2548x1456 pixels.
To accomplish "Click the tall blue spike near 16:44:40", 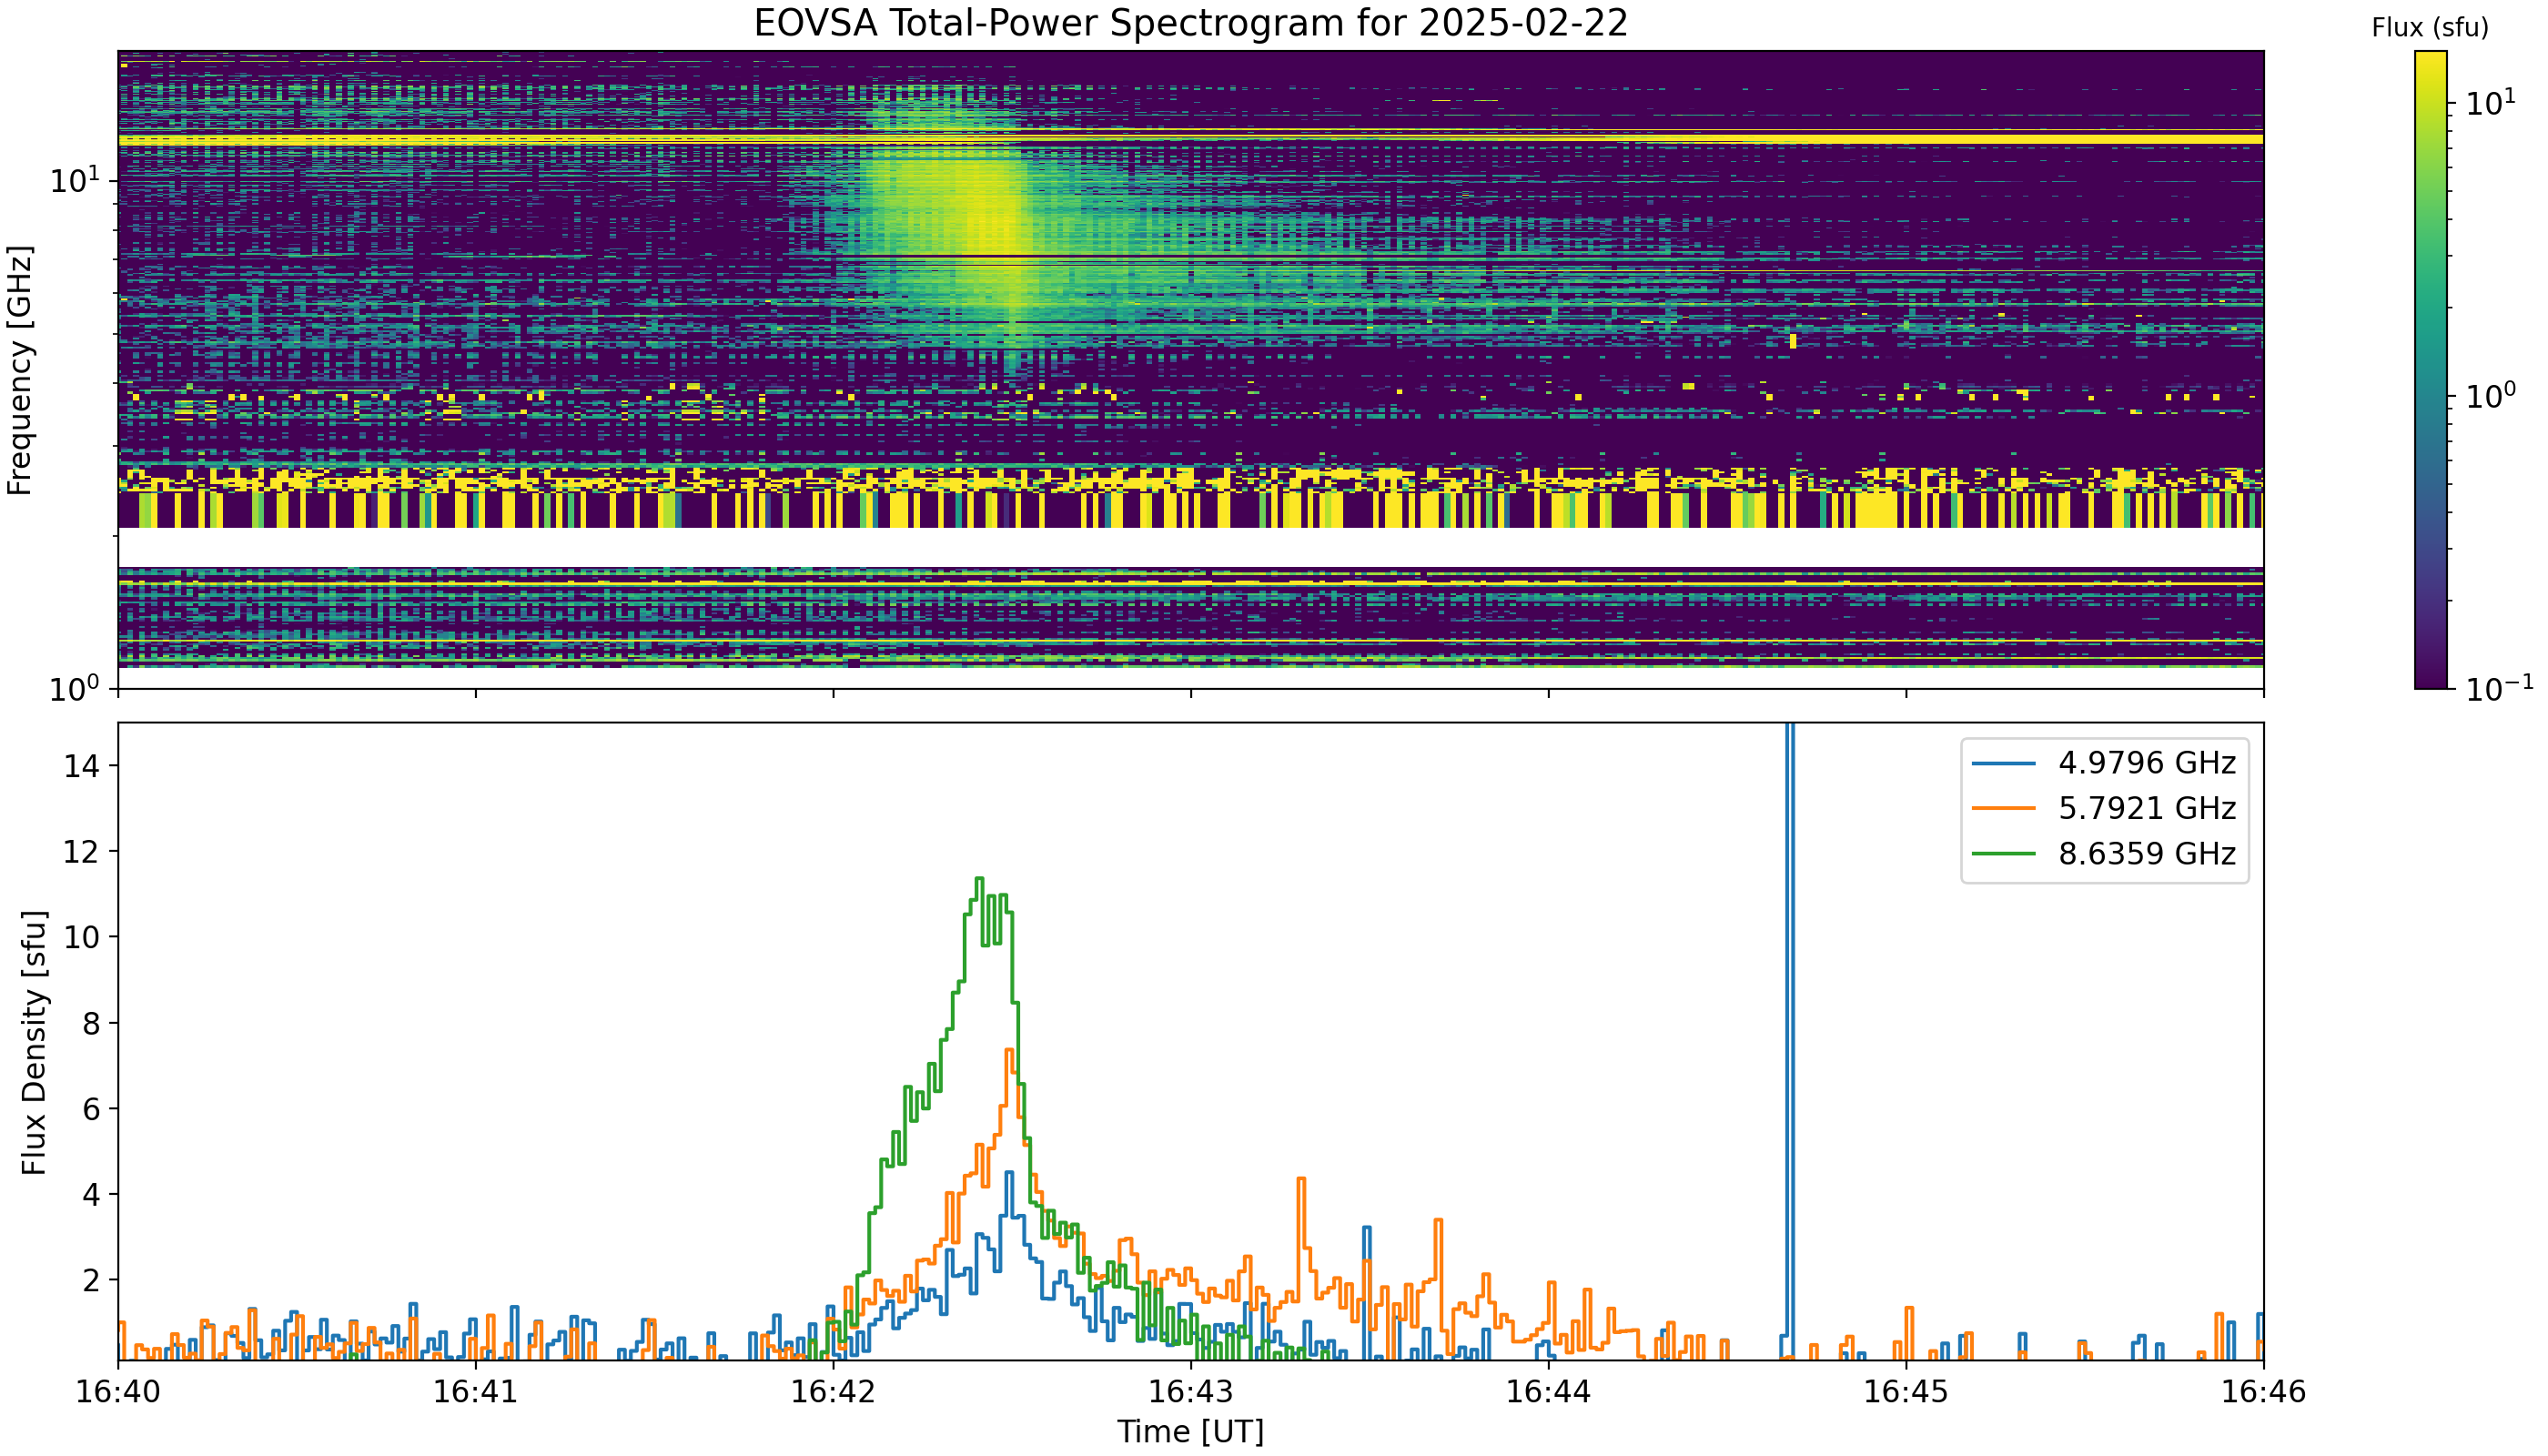I will (1790, 1040).
